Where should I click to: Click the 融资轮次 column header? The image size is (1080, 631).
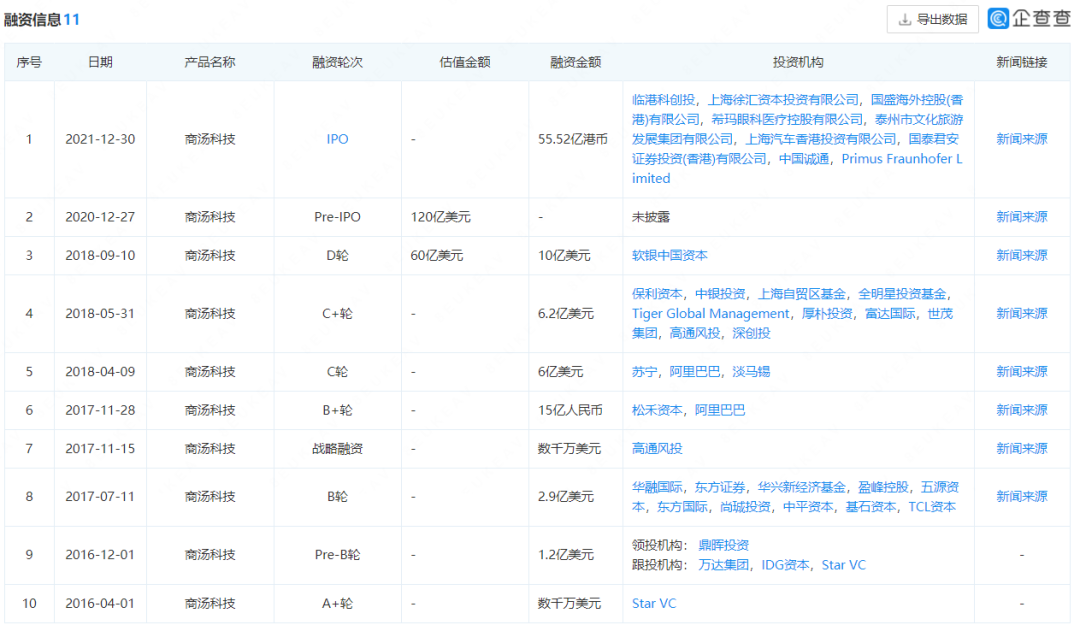pyautogui.click(x=338, y=63)
